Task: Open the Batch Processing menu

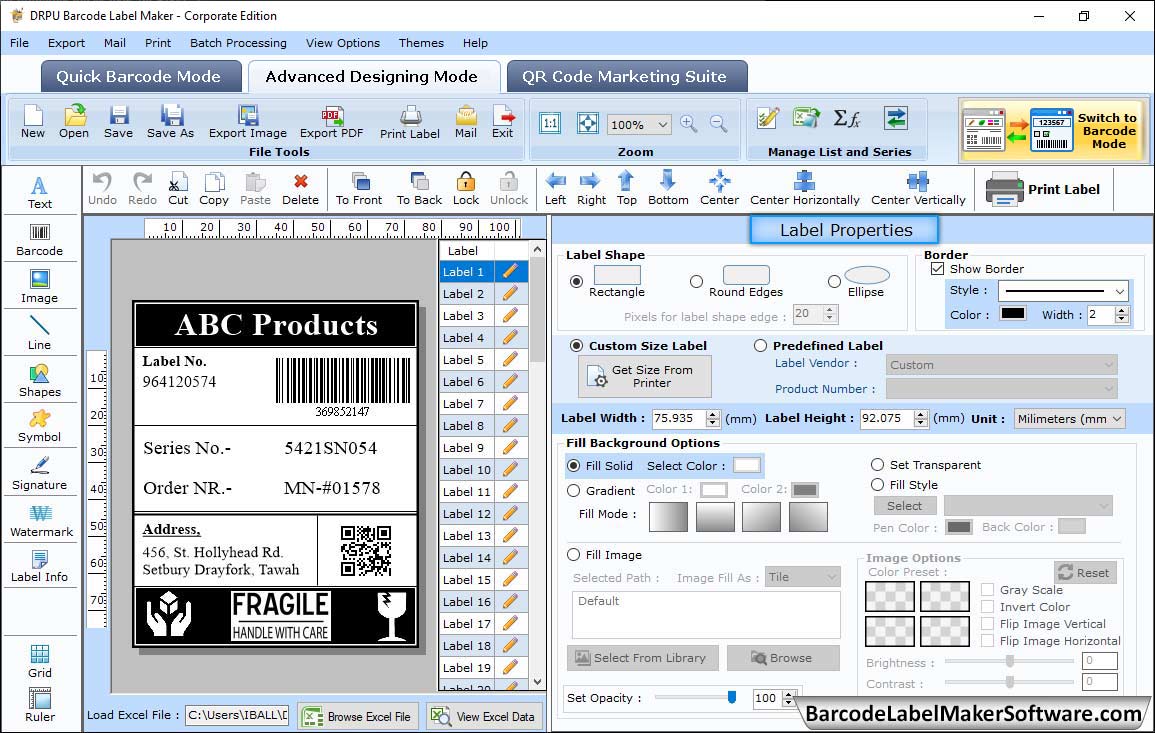Action: point(238,43)
